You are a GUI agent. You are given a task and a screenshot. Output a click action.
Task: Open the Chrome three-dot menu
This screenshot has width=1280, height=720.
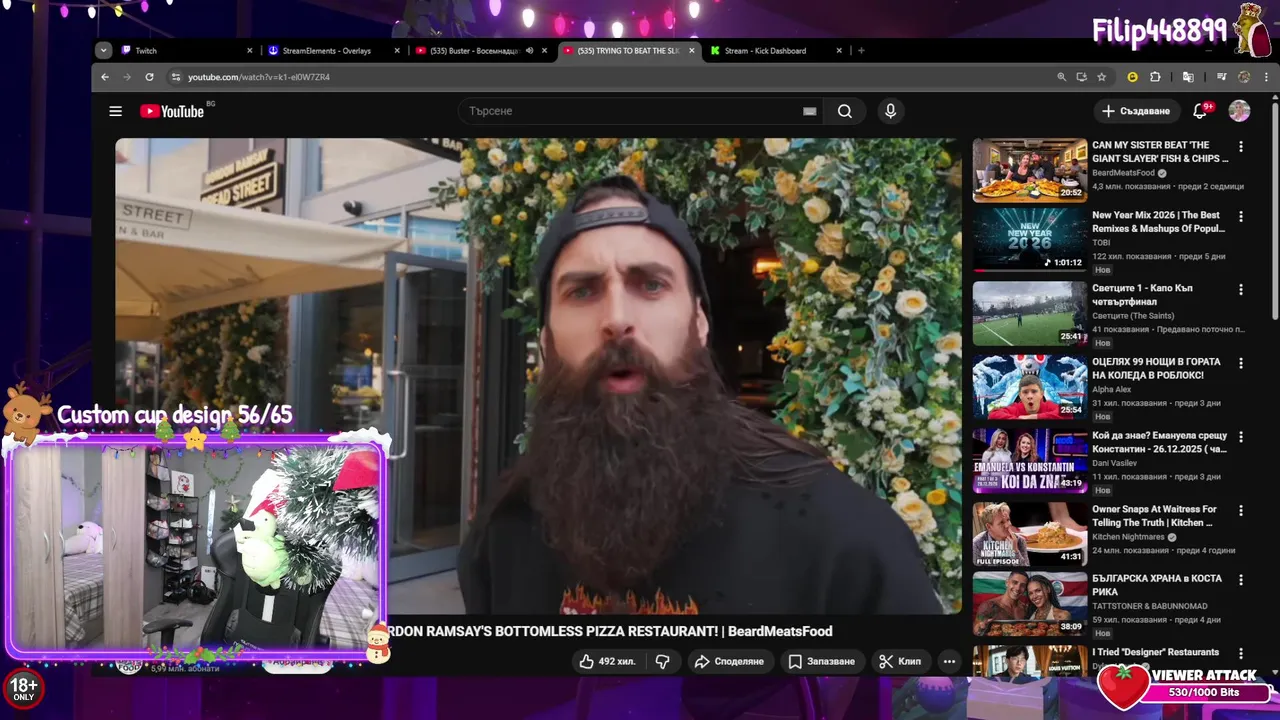(1266, 77)
